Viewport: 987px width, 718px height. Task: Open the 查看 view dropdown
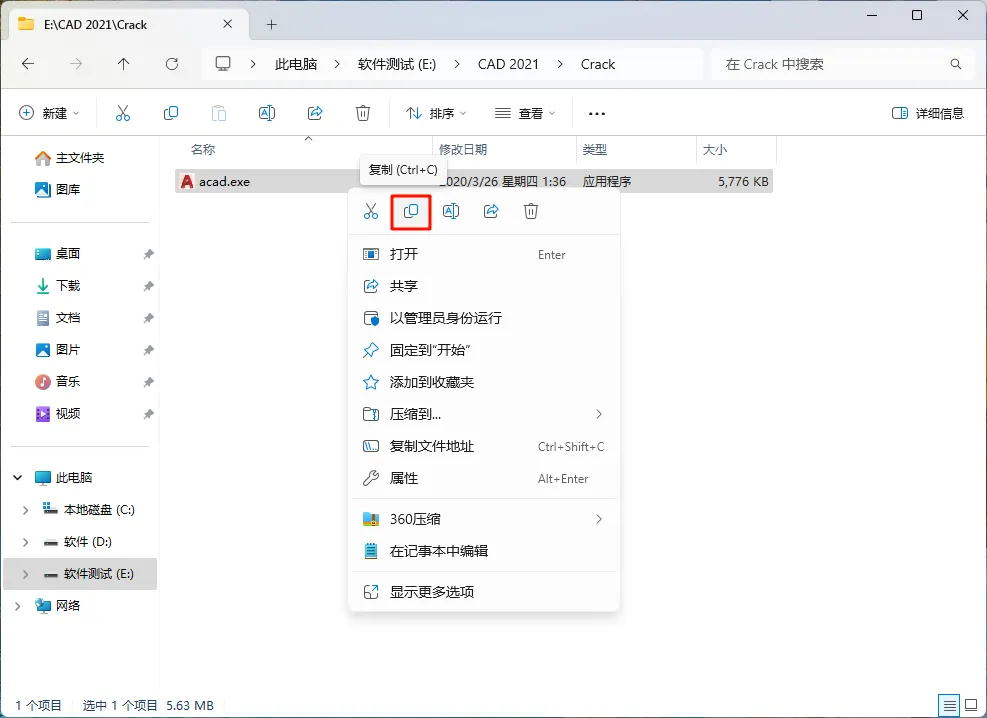click(x=525, y=113)
